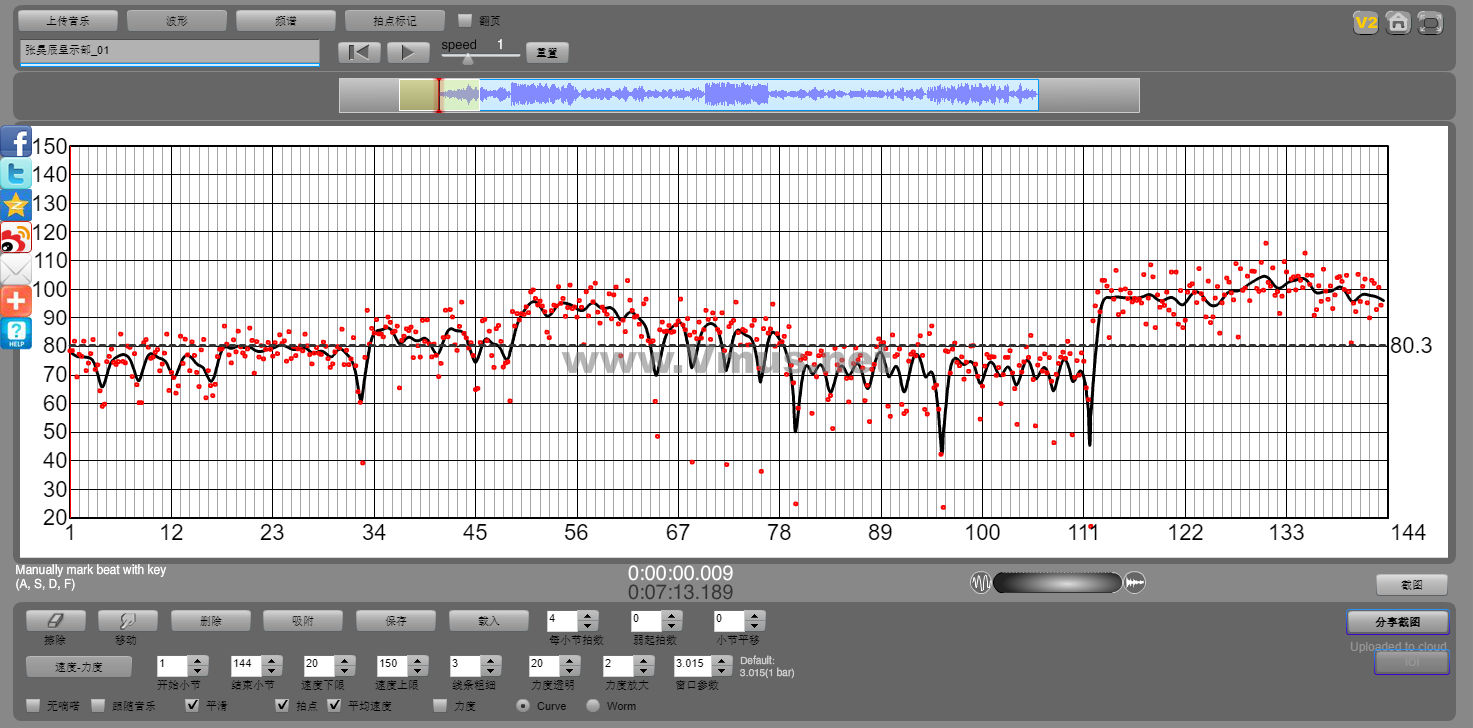1473x728 pixels.
Task: Enter fullscreen with the expand icon
Action: pyautogui.click(x=1430, y=22)
